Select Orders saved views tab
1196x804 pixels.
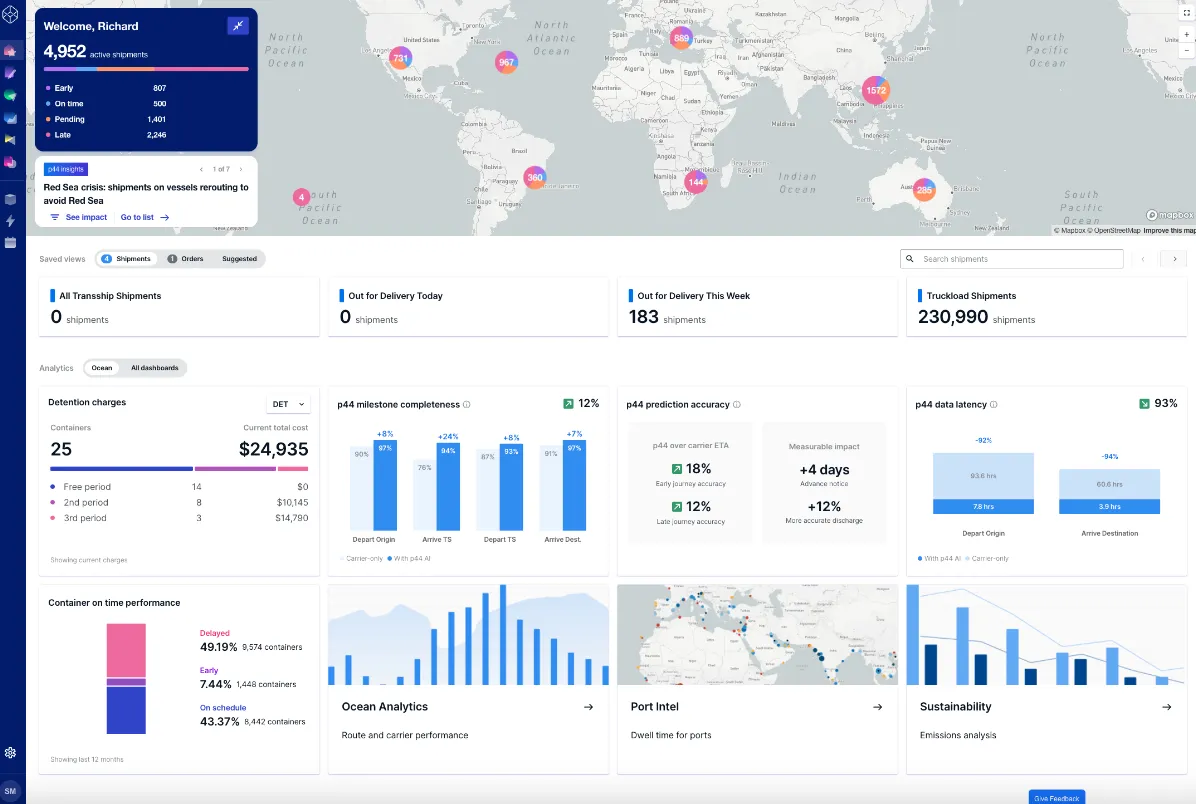(185, 259)
